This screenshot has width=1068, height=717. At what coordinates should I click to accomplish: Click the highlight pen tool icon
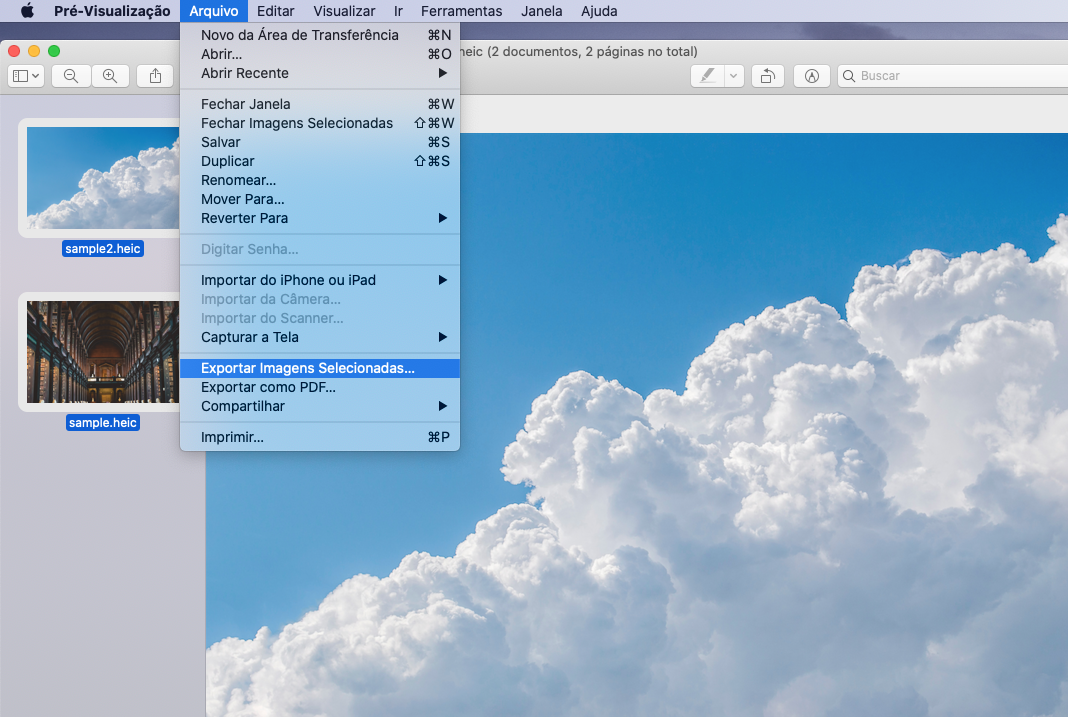708,76
